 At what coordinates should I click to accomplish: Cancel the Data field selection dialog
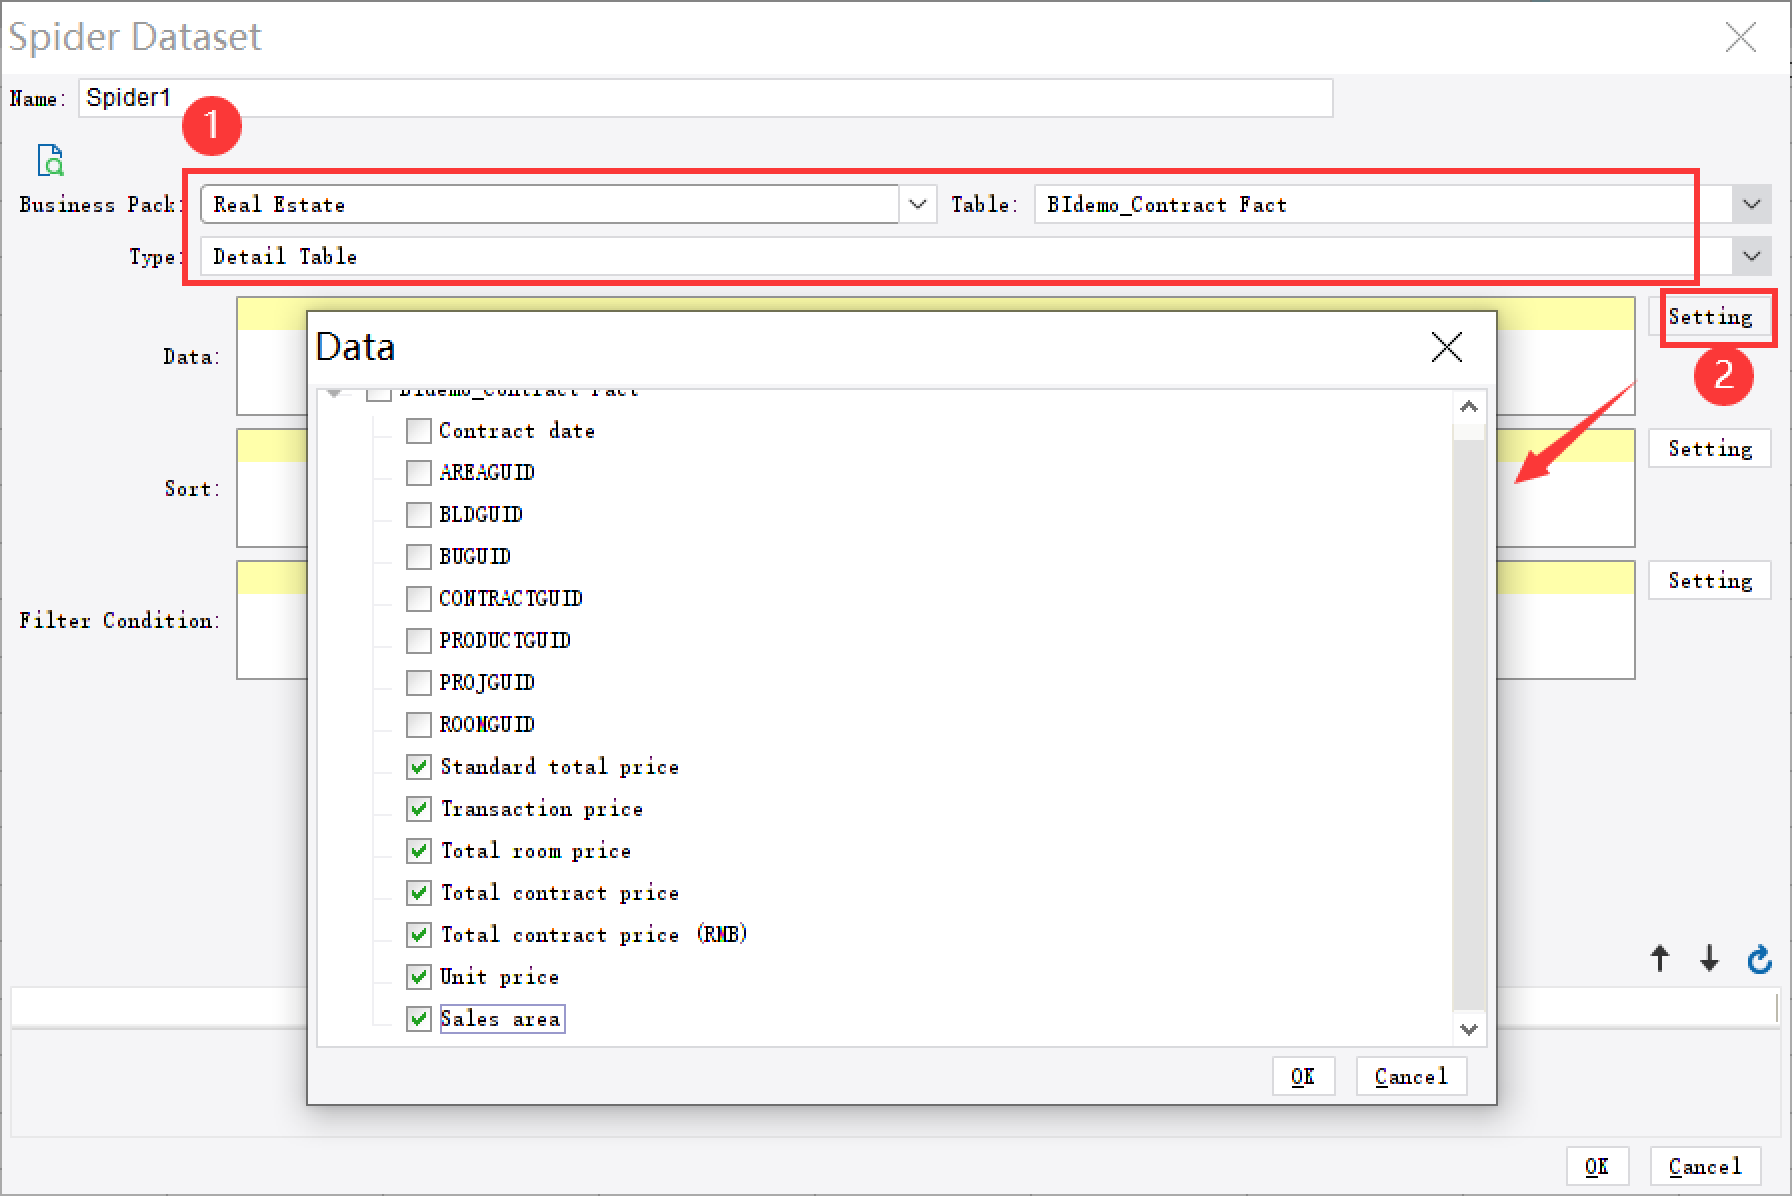[1410, 1076]
